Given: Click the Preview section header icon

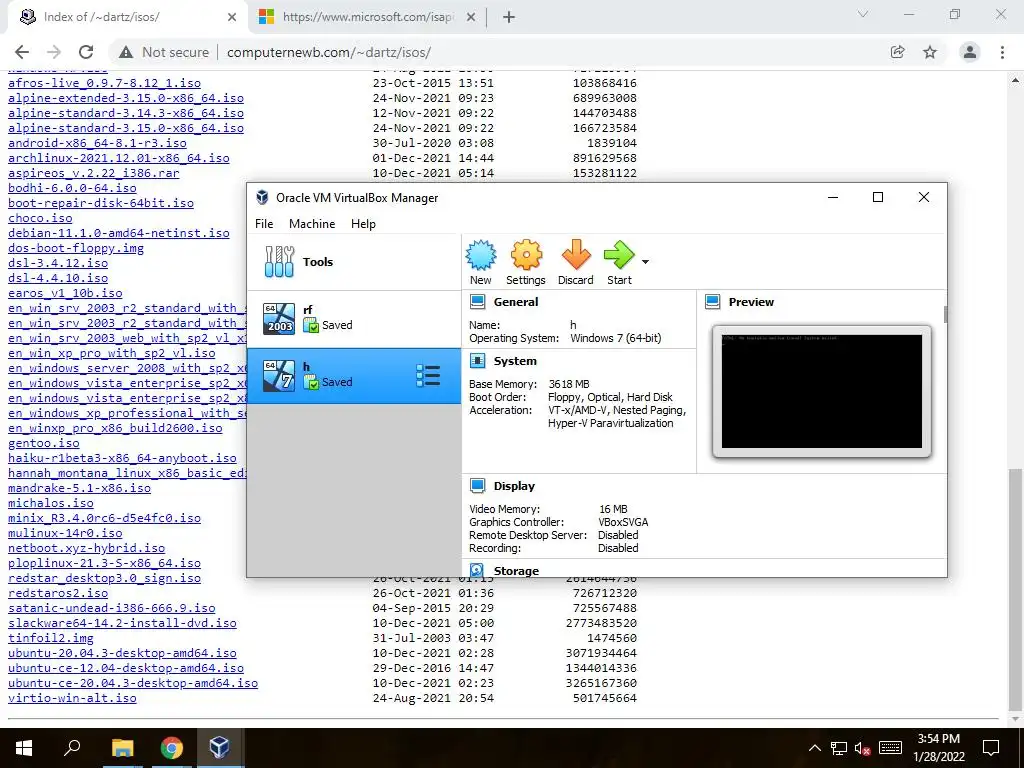Looking at the screenshot, I should [x=712, y=302].
